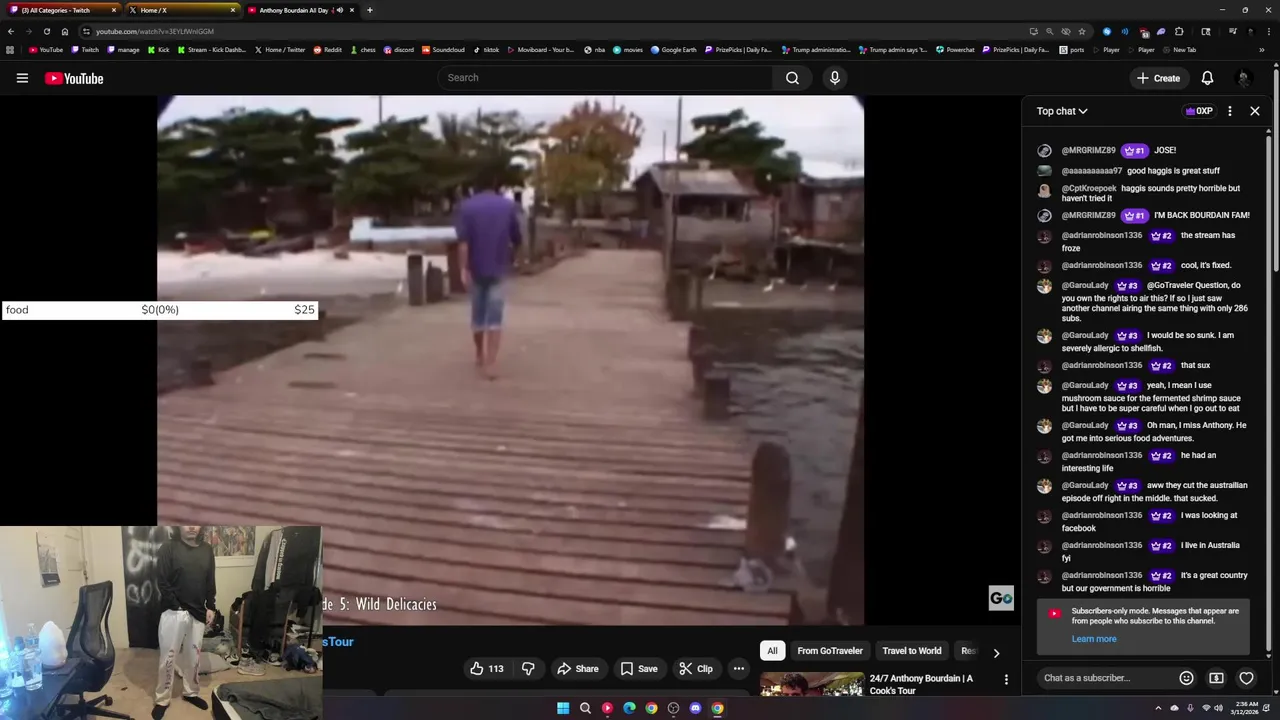Select the Anthony Bourdain All Day tab
The height and width of the screenshot is (720, 1280).
click(301, 10)
